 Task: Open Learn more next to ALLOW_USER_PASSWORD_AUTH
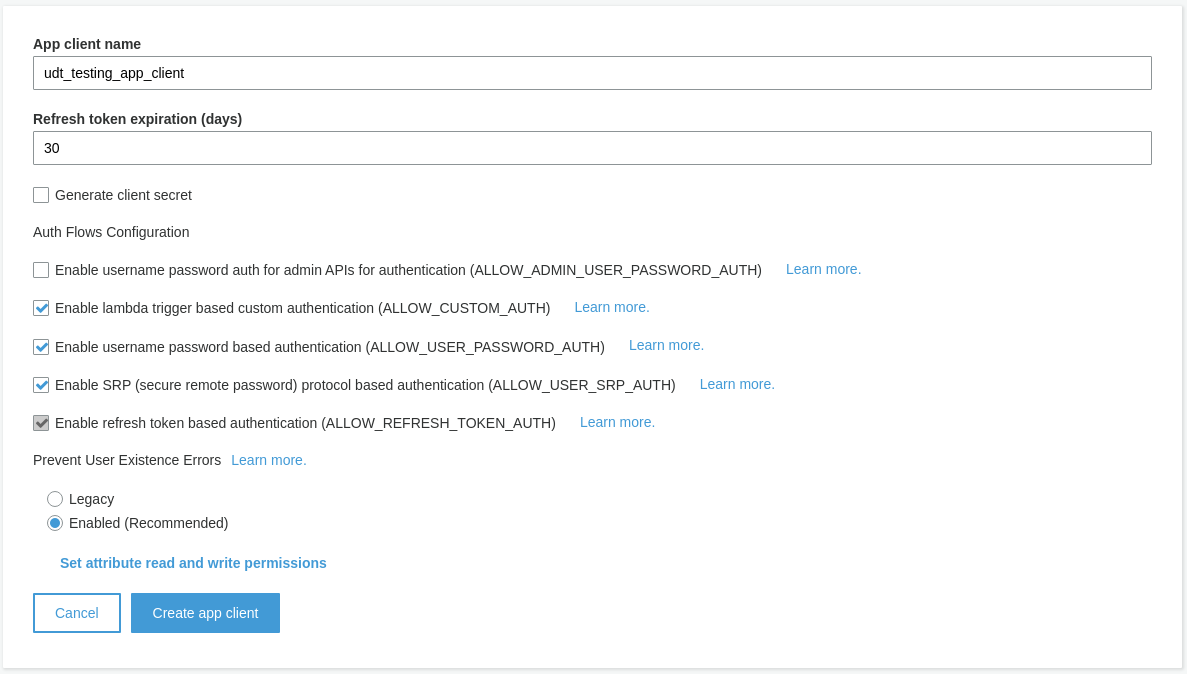coord(666,345)
